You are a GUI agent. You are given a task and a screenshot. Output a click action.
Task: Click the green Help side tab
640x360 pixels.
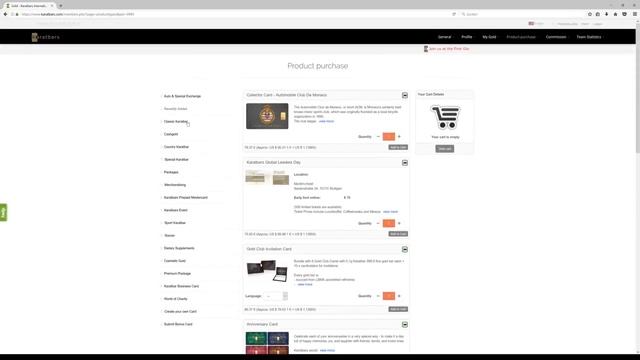pyautogui.click(x=3, y=212)
